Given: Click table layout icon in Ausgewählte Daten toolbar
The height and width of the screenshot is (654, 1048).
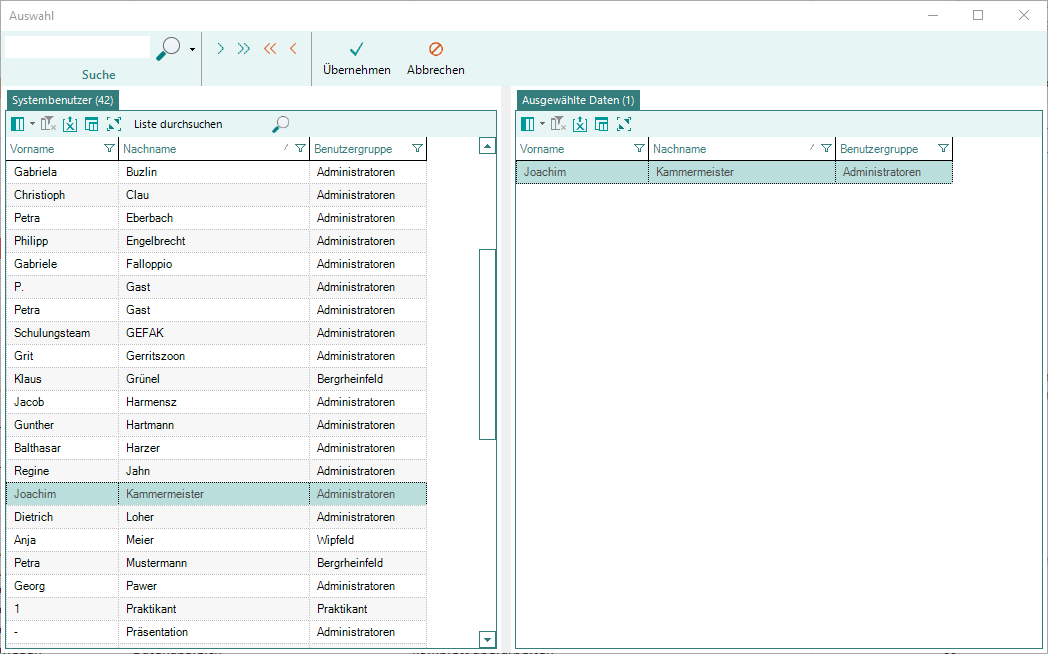Looking at the screenshot, I should (602, 124).
